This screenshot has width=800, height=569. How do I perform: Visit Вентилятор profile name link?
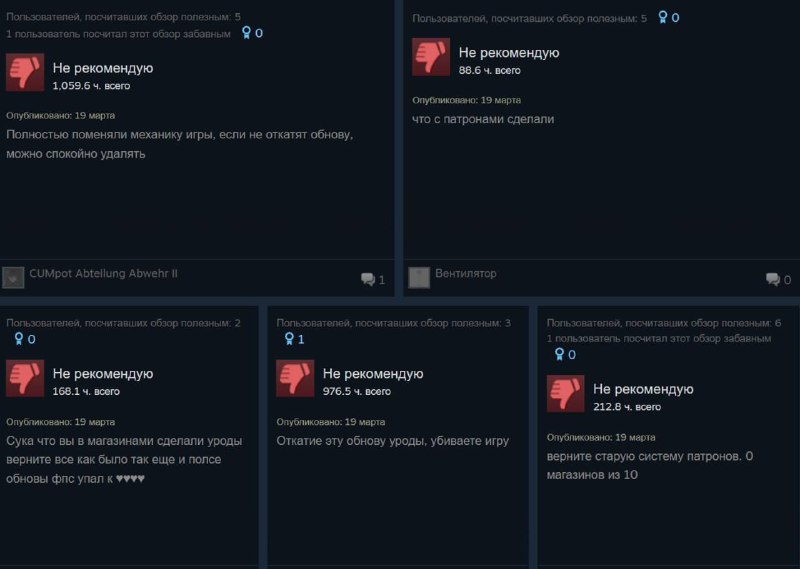coord(465,274)
